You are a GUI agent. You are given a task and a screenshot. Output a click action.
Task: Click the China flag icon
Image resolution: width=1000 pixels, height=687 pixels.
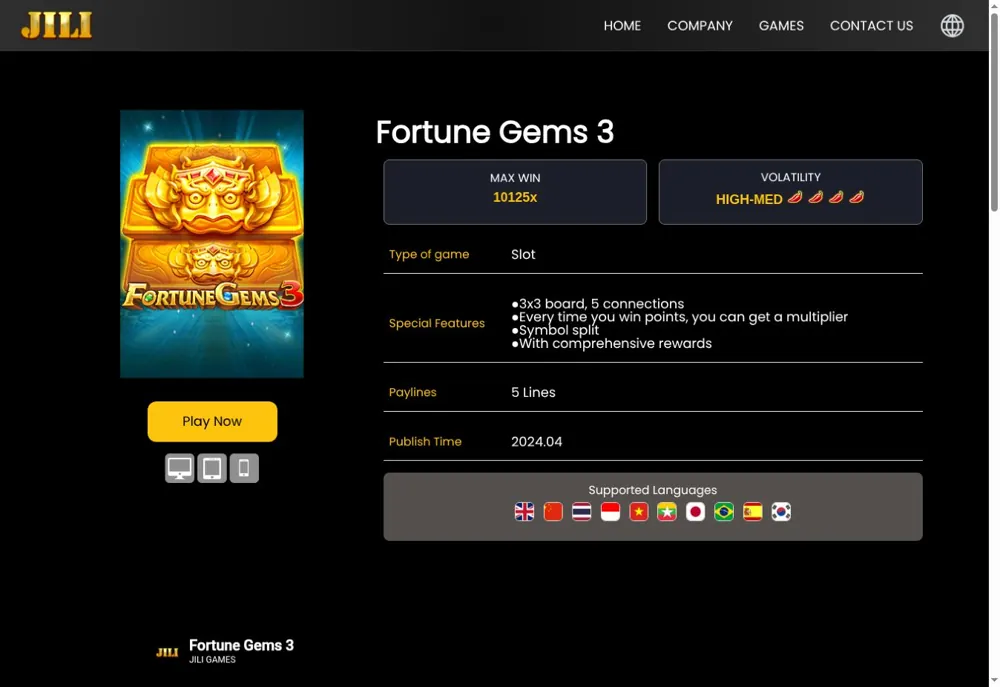553,512
